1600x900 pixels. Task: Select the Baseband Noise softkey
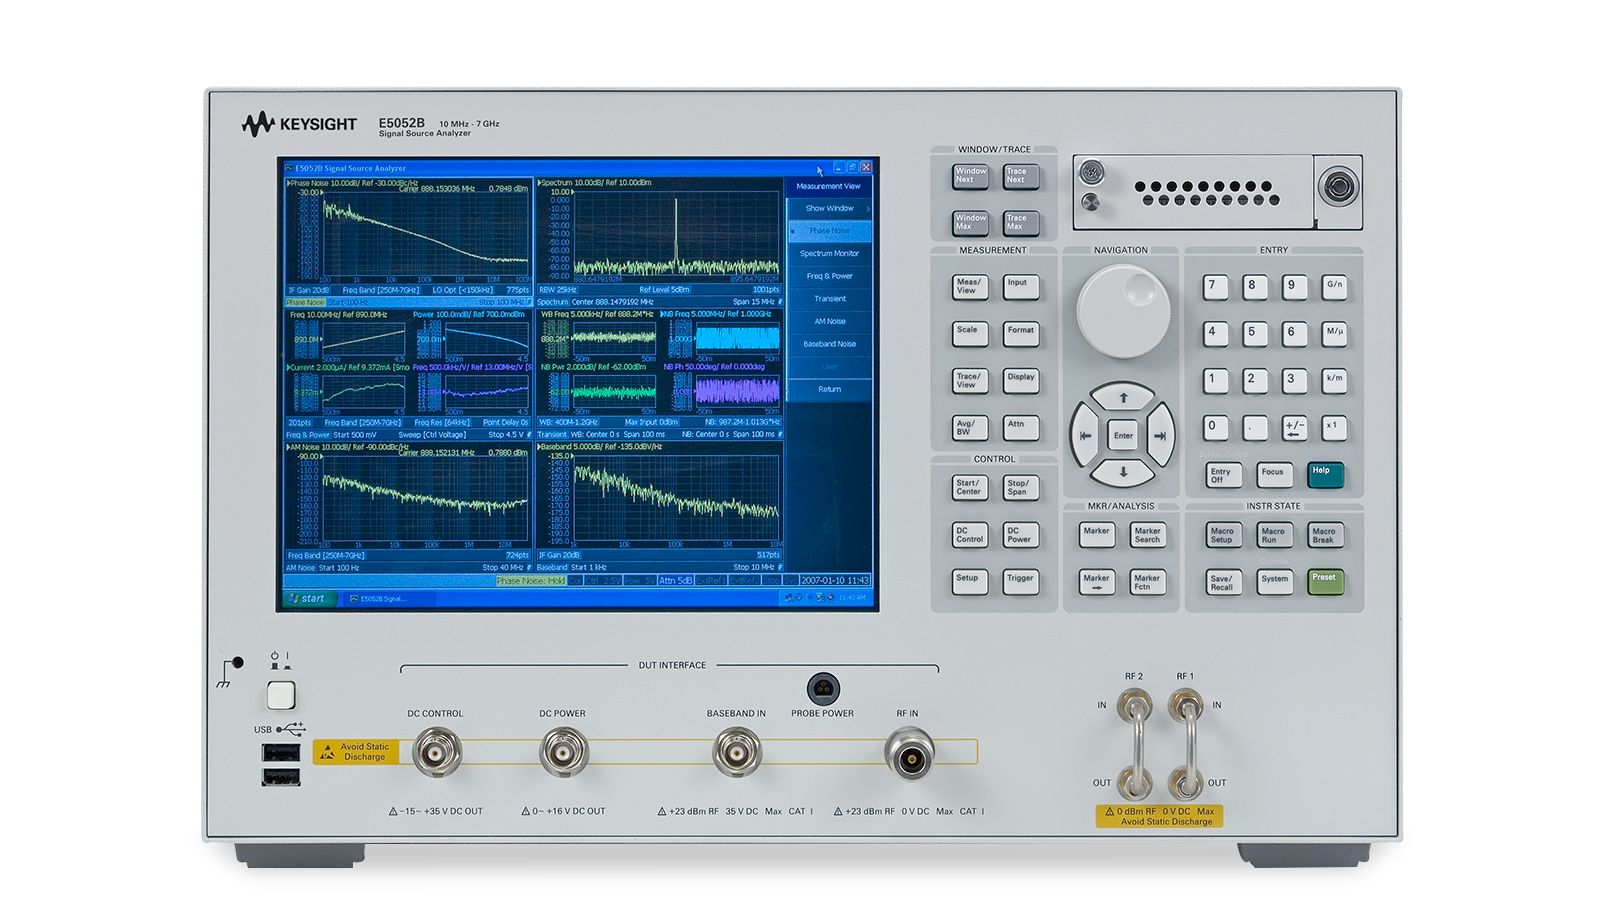(x=829, y=344)
